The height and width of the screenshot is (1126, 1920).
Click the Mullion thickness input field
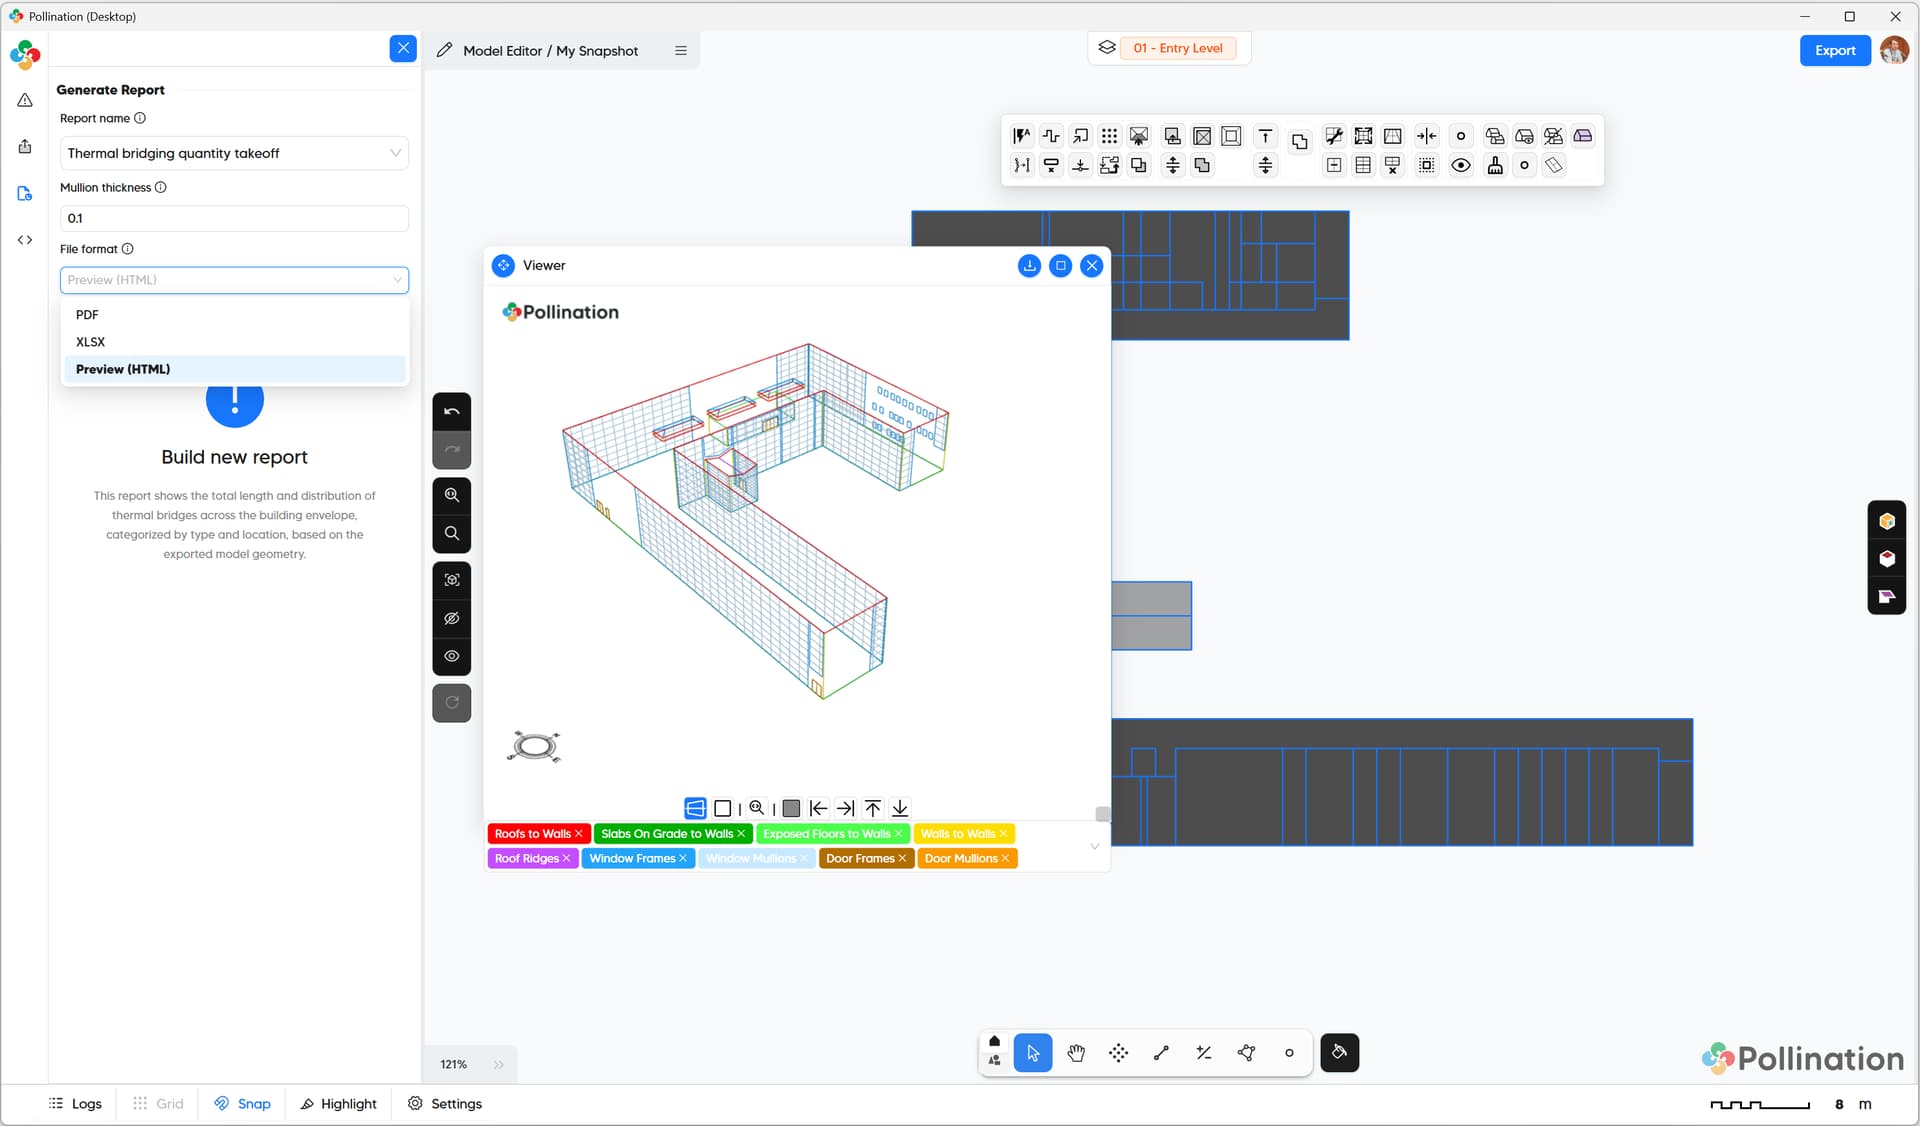click(x=234, y=218)
